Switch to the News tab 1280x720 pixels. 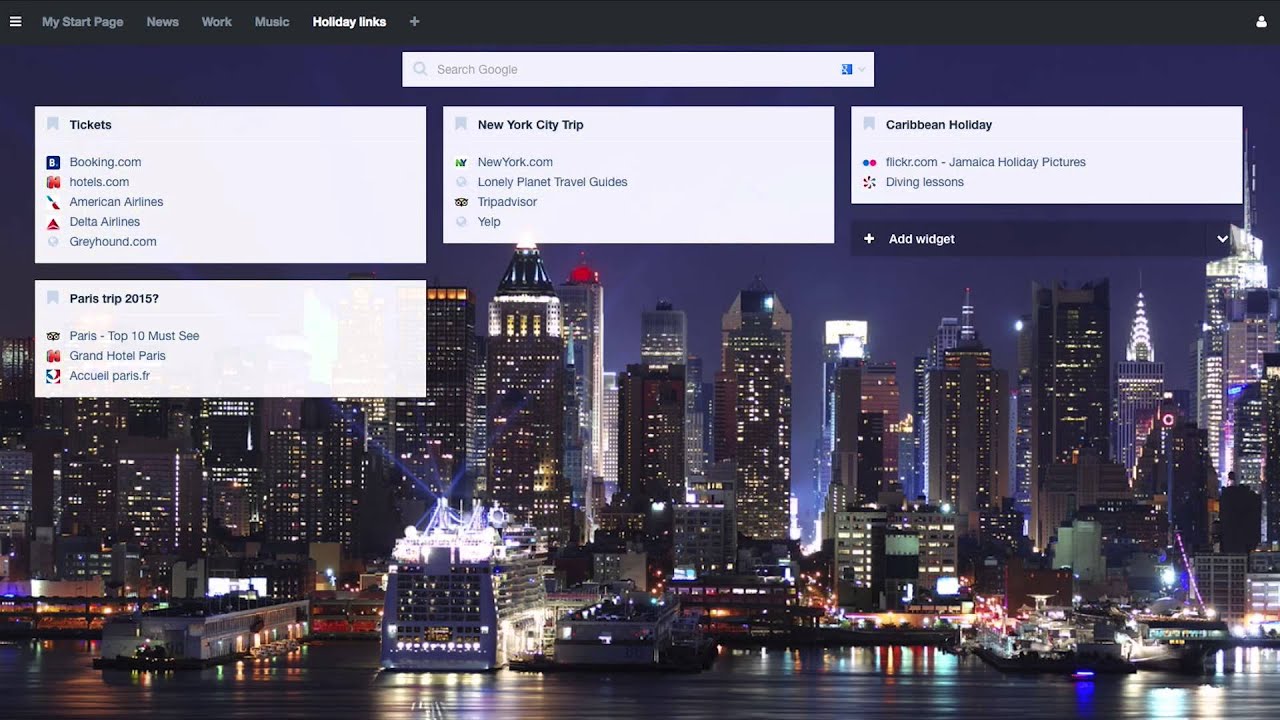162,21
